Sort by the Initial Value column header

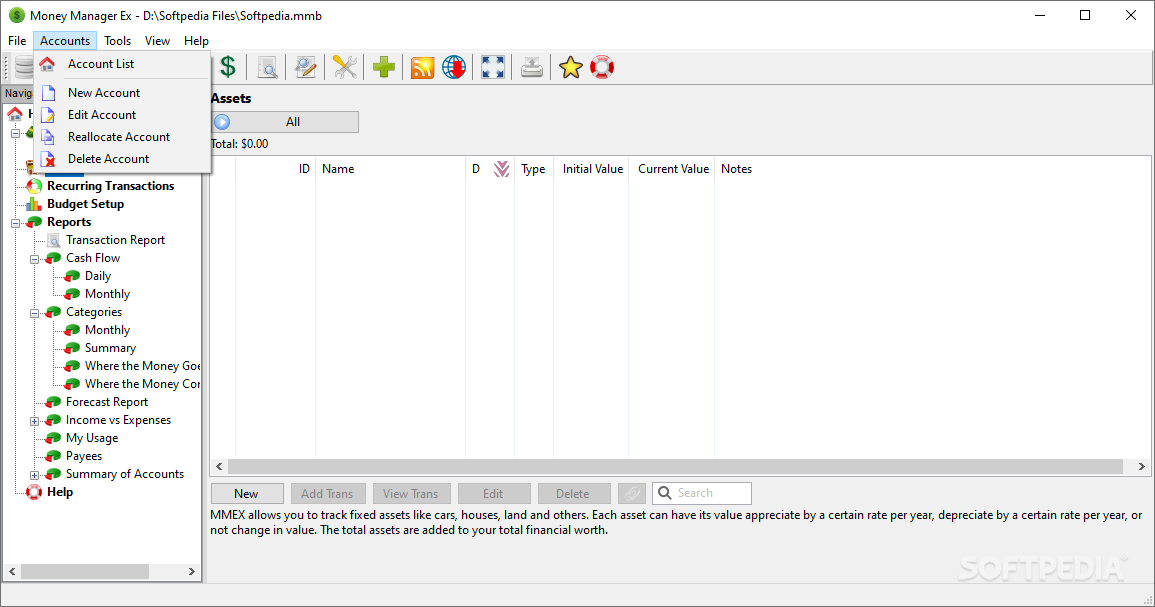pyautogui.click(x=592, y=169)
